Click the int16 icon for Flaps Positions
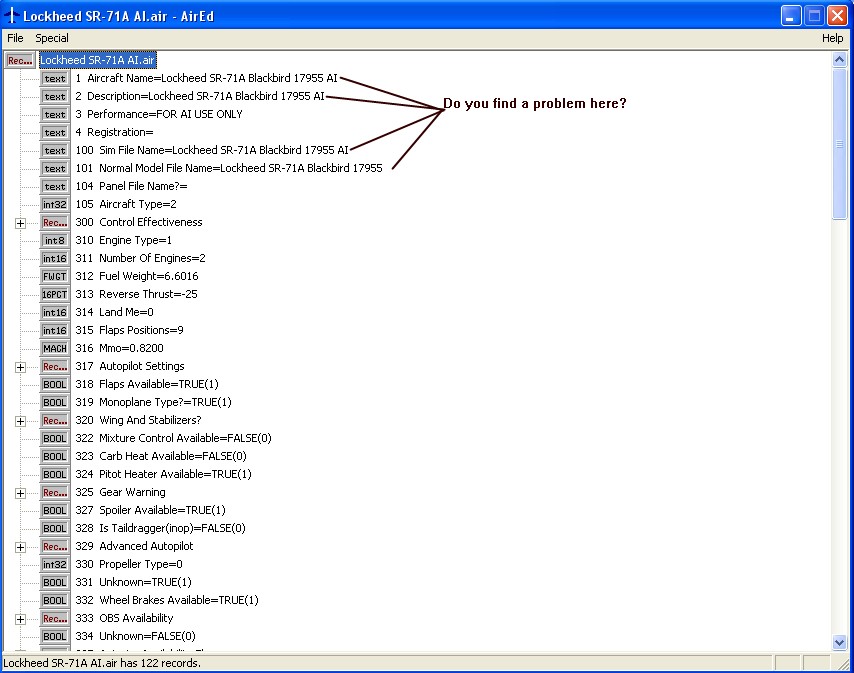 point(55,330)
